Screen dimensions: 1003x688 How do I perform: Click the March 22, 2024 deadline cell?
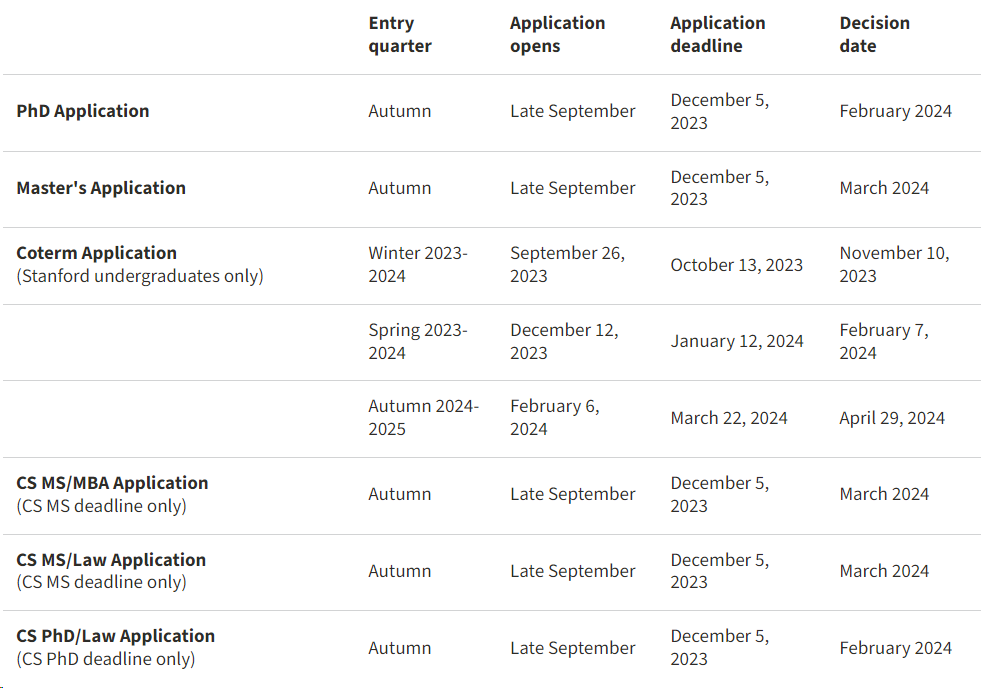729,418
